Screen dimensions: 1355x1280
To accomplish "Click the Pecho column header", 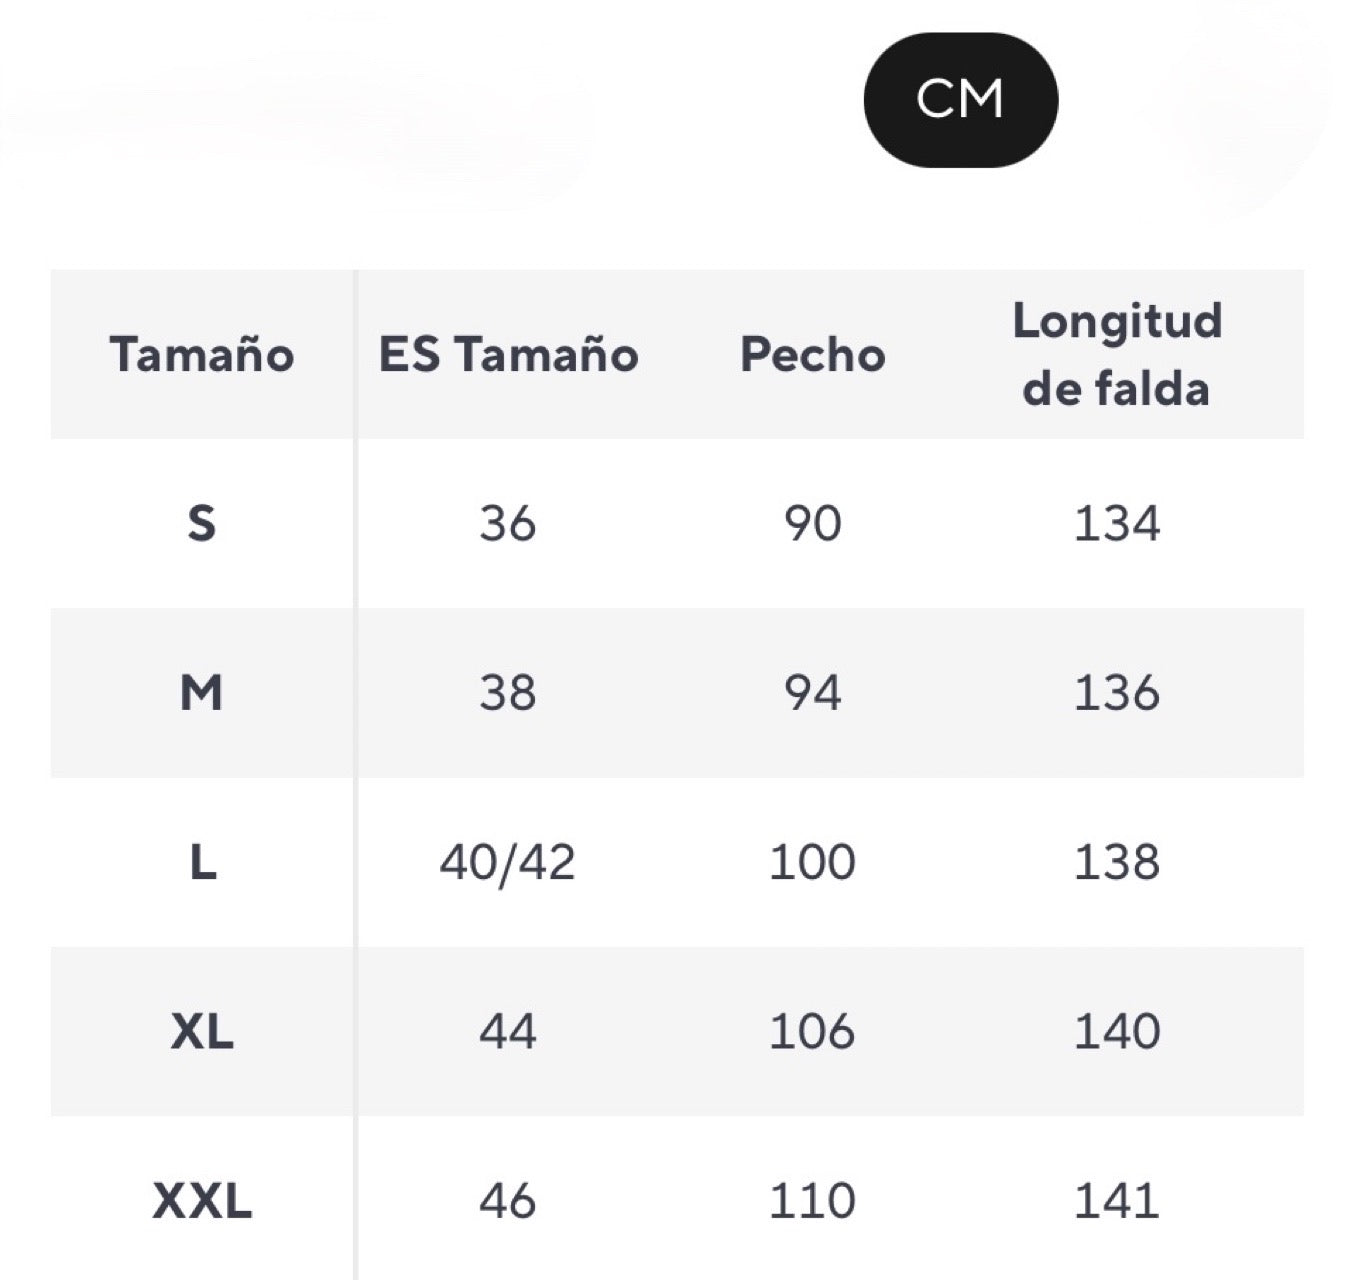I will 812,355.
